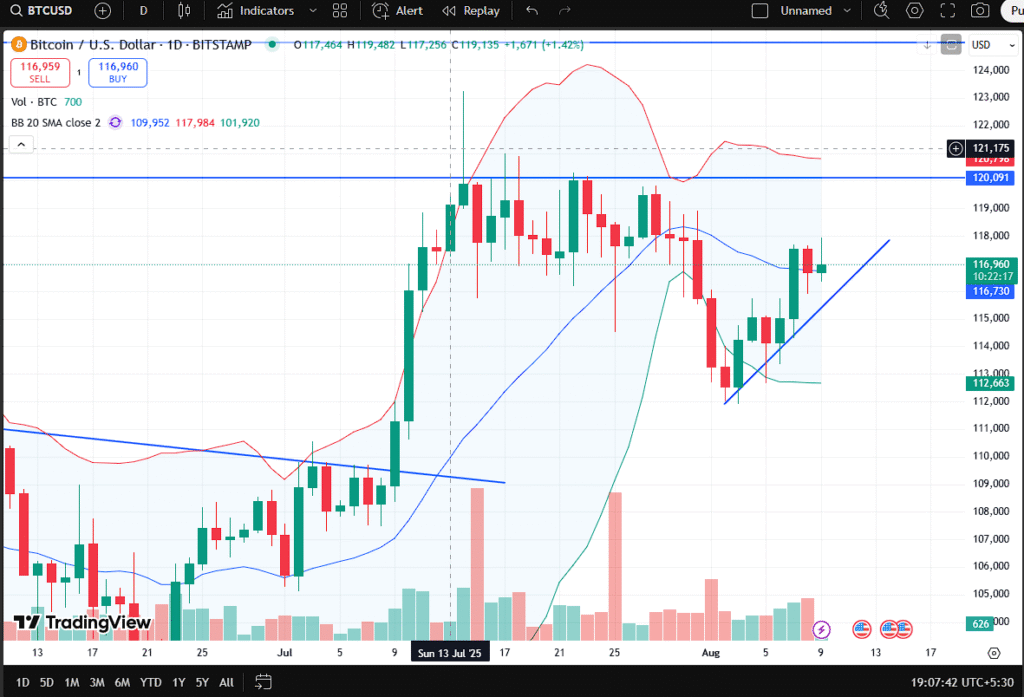This screenshot has width=1024, height=697.
Task: Open the candlestick chart type menu
Action: click(184, 10)
